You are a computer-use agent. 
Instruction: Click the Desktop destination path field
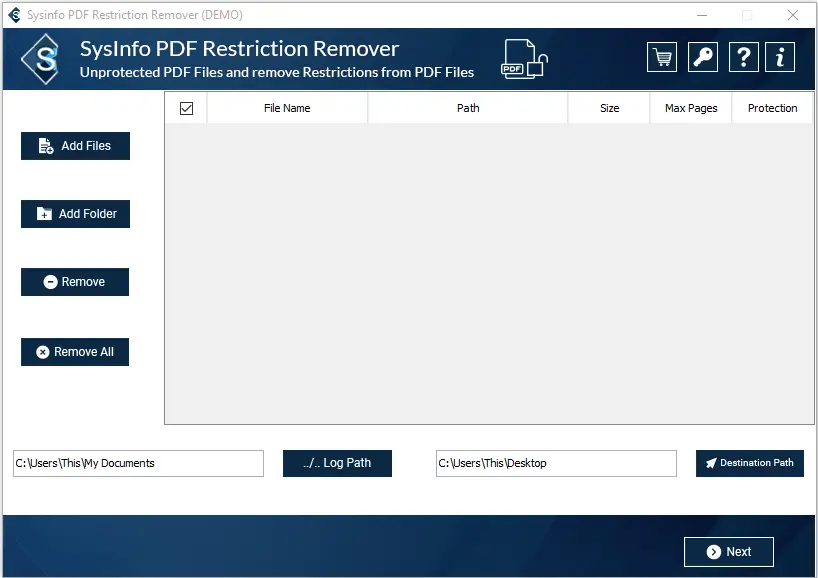[x=556, y=463]
